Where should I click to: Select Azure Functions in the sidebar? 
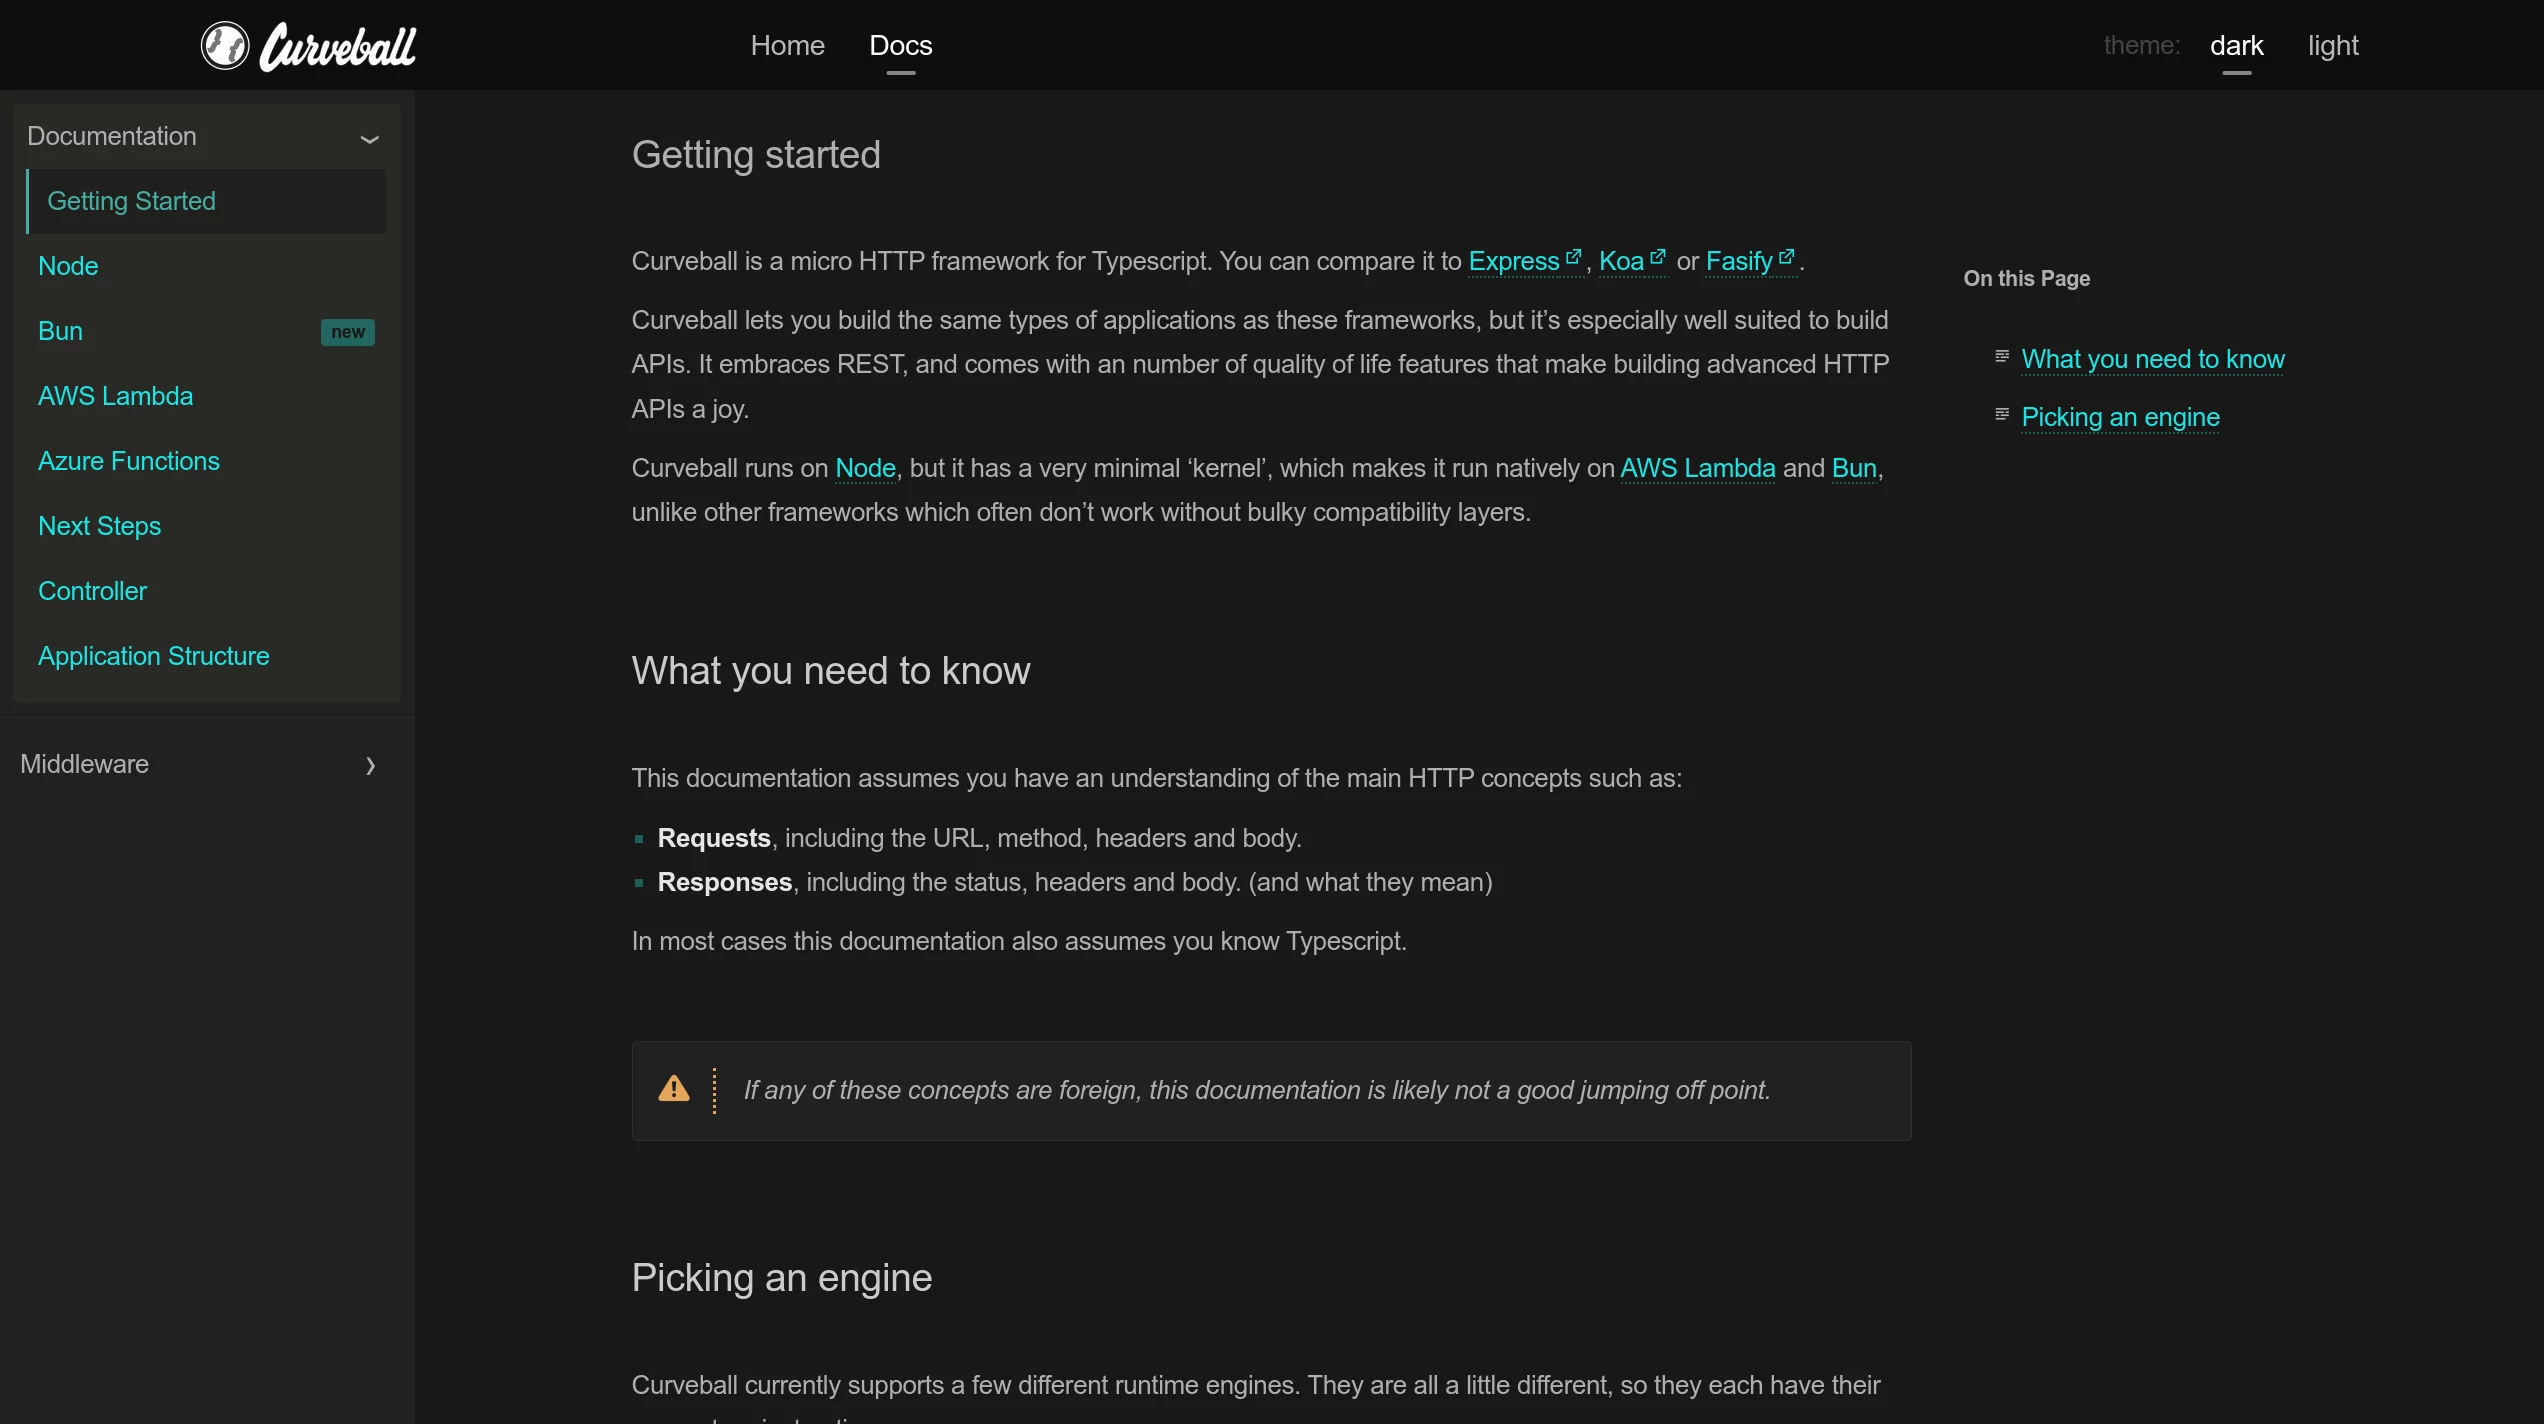tap(129, 461)
